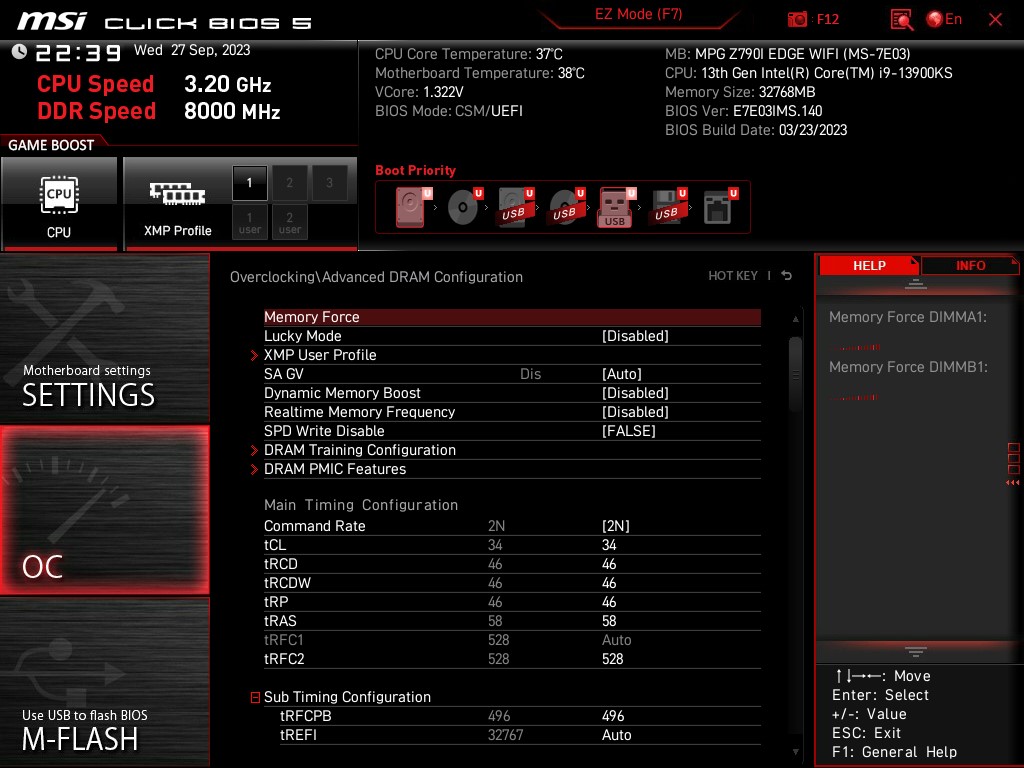
Task: Switch to EZ Mode (F7)
Action: pos(638,14)
